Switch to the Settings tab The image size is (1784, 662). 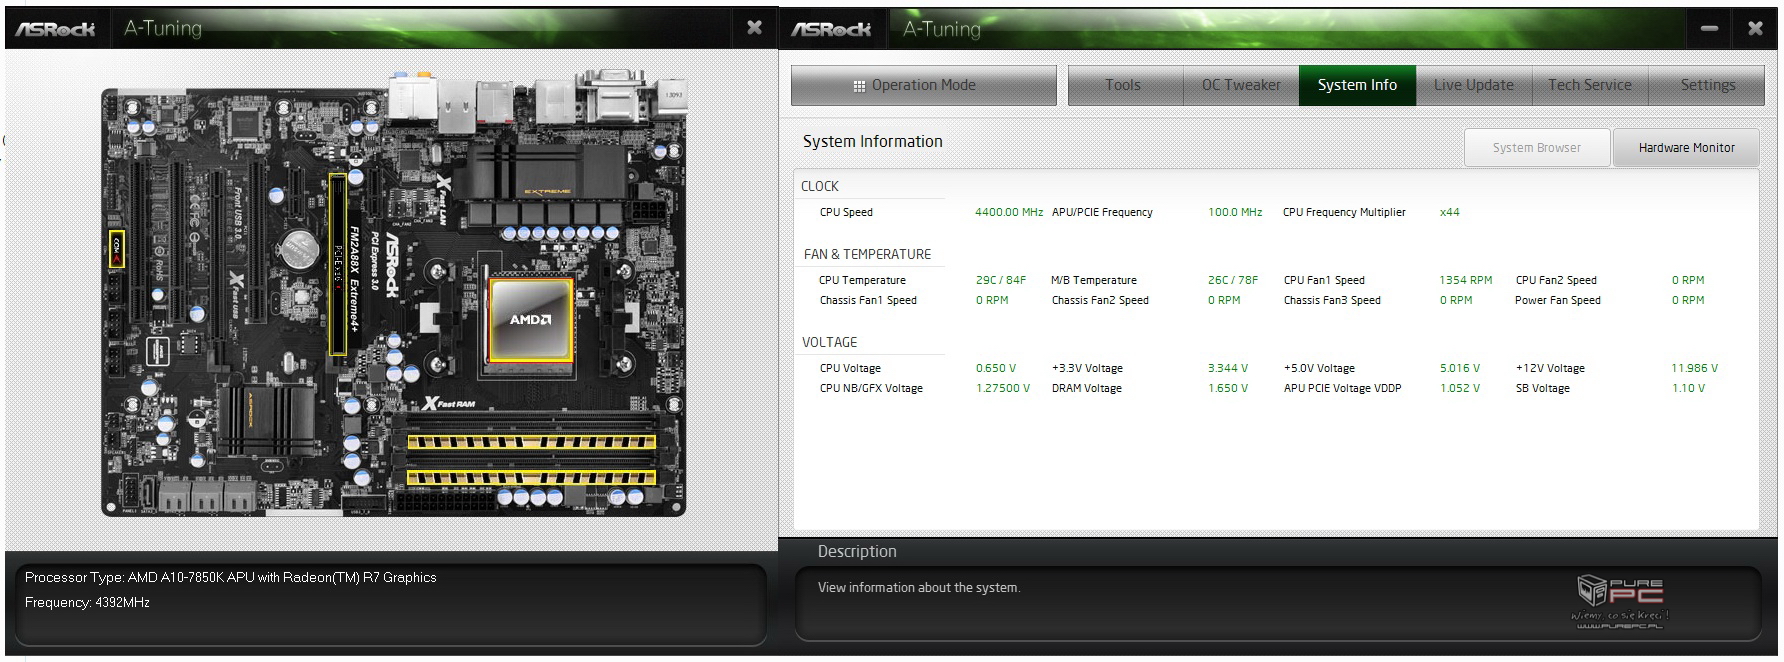point(1707,85)
